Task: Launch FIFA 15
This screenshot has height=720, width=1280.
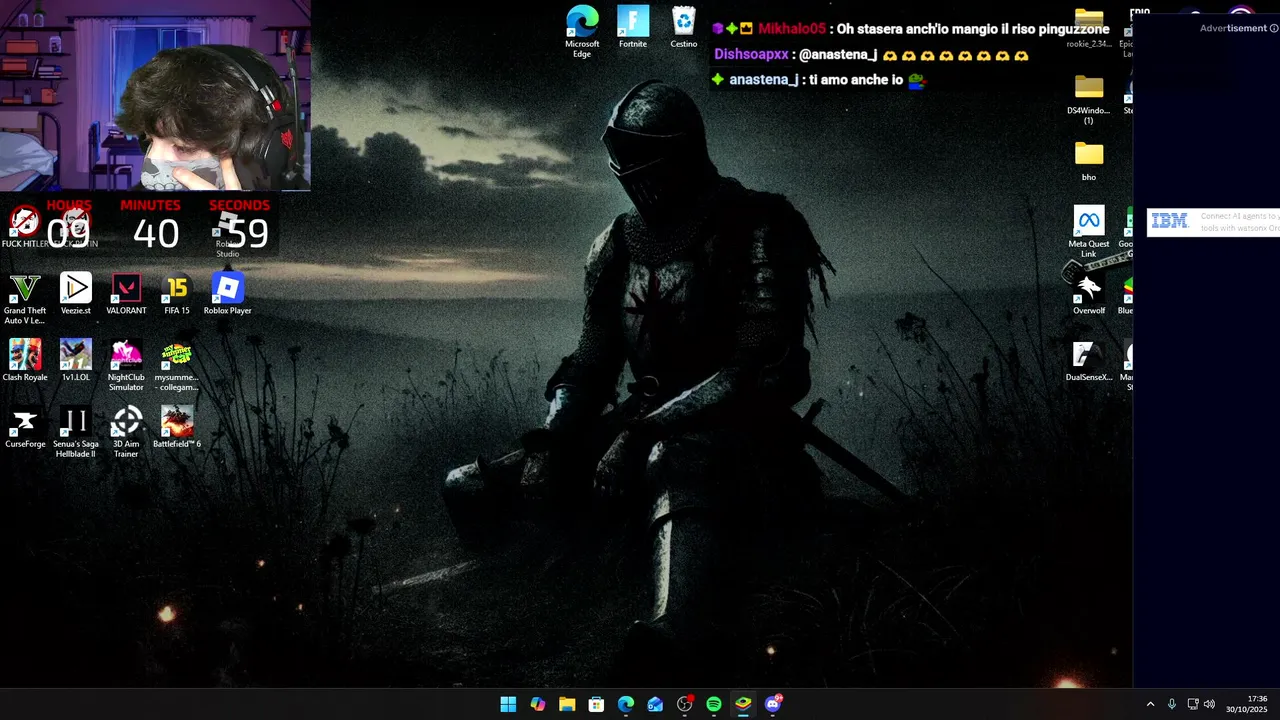Action: click(x=177, y=294)
